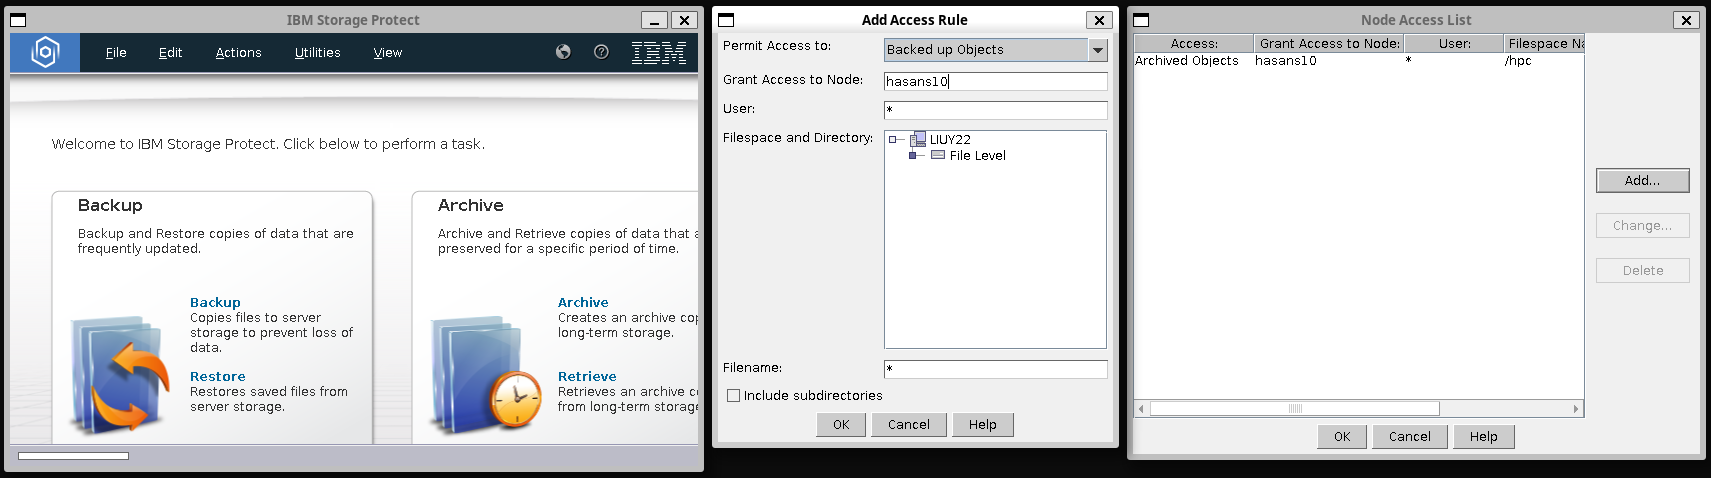The image size is (1711, 478).
Task: Open the globe icon in the toolbar
Action: point(563,52)
